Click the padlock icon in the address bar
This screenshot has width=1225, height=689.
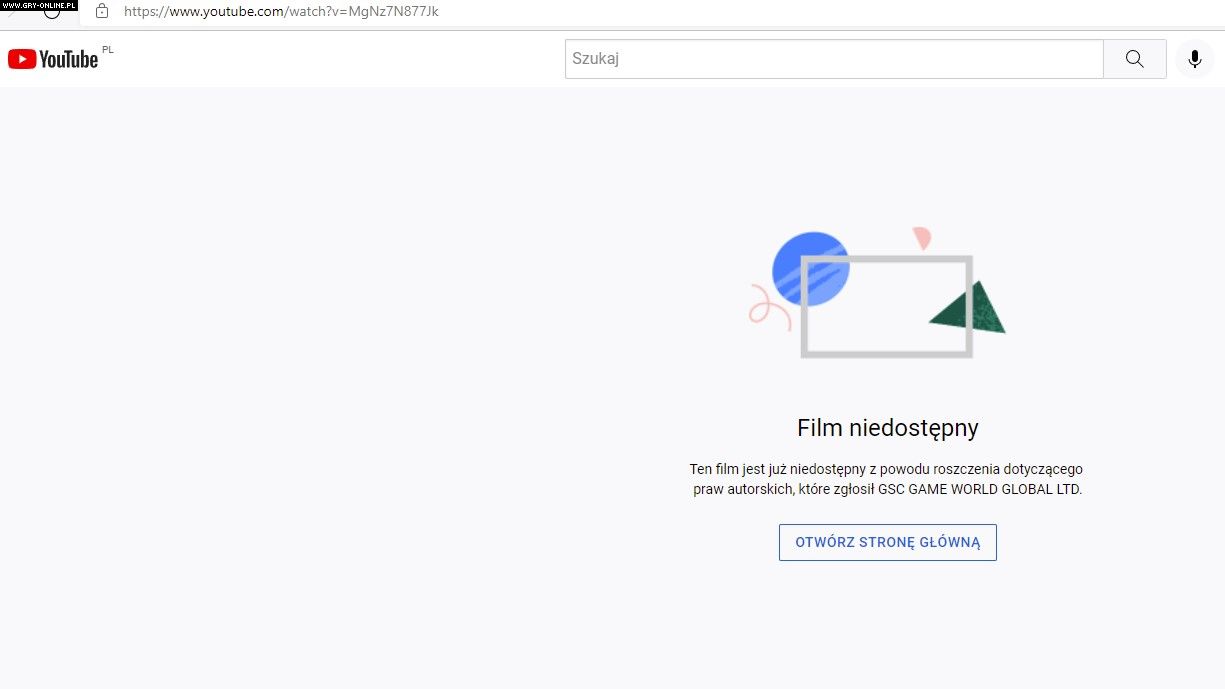coord(101,12)
